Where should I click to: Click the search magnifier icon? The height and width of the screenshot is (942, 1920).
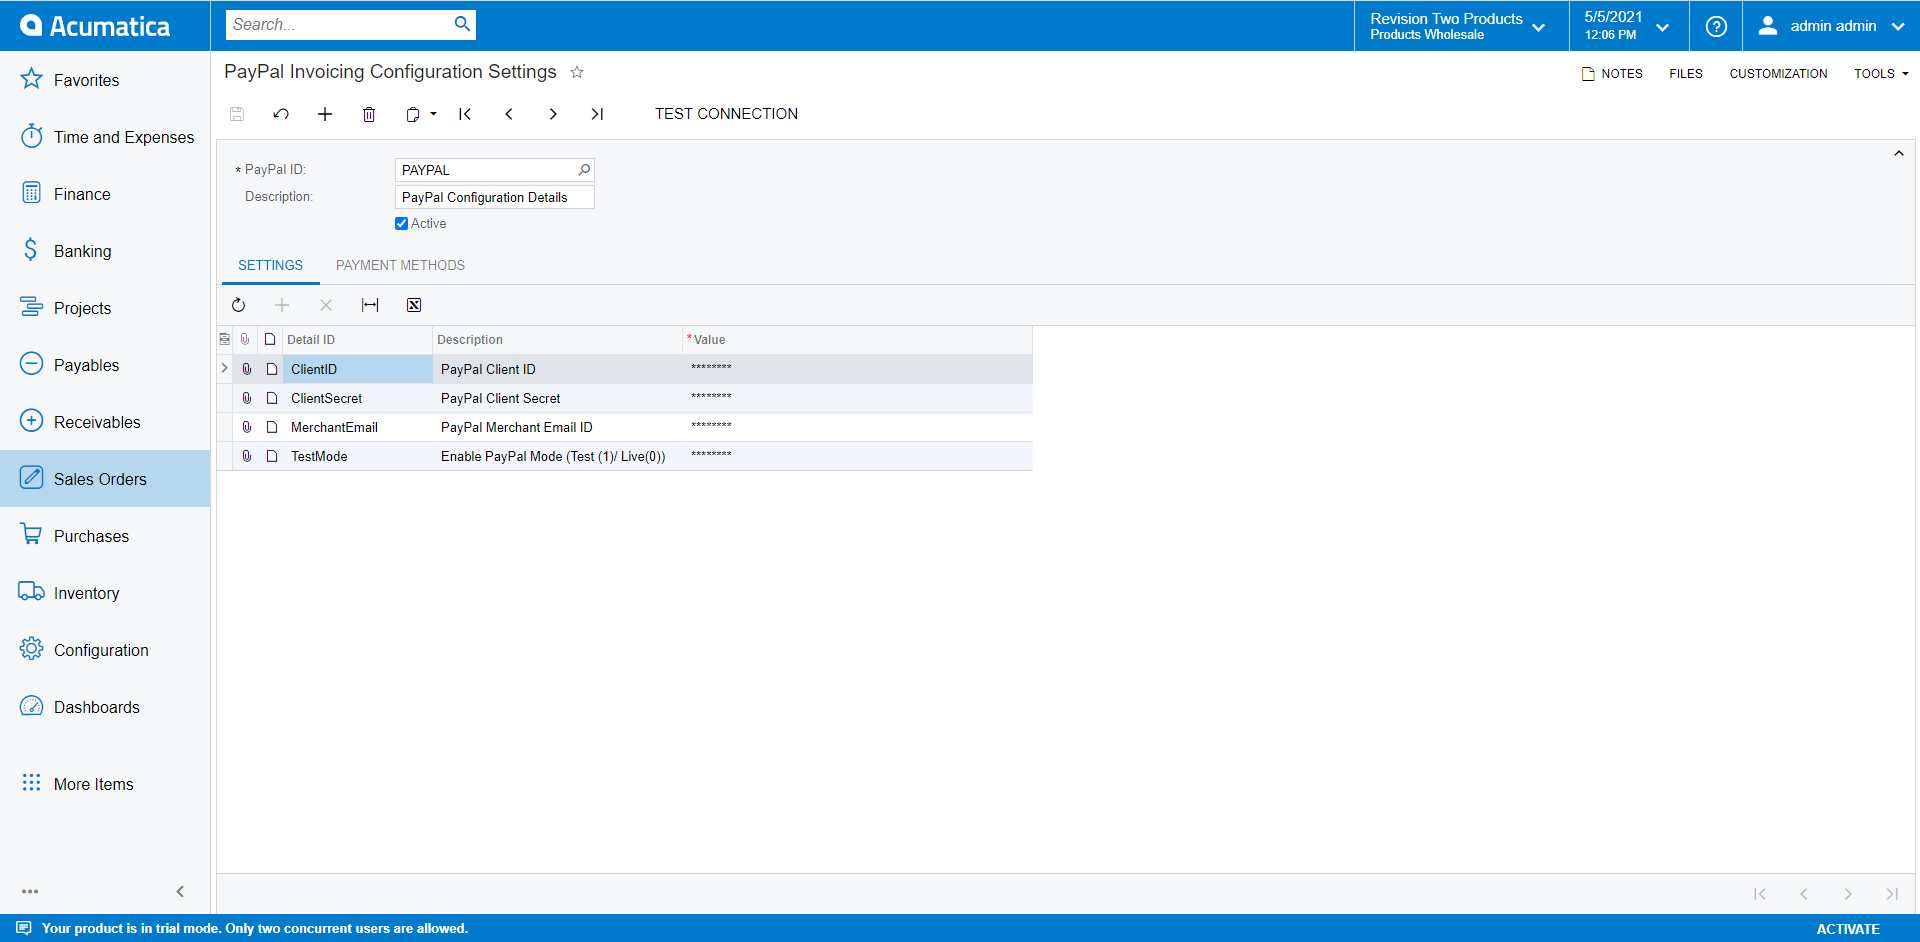(x=462, y=24)
